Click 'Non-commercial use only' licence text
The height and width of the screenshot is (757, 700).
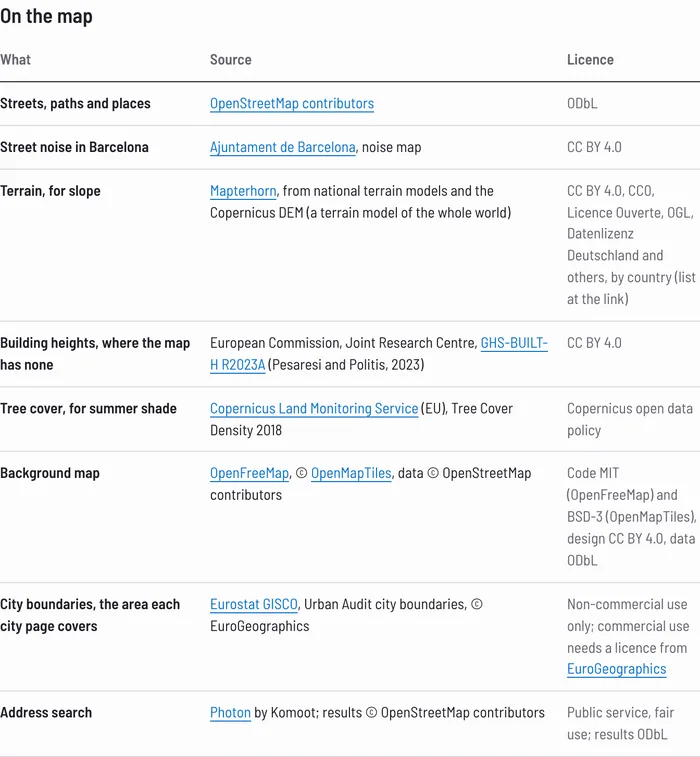click(x=627, y=615)
